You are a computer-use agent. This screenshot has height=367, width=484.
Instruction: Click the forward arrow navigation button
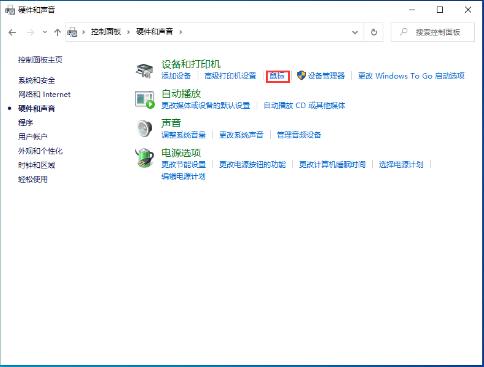tap(30, 32)
